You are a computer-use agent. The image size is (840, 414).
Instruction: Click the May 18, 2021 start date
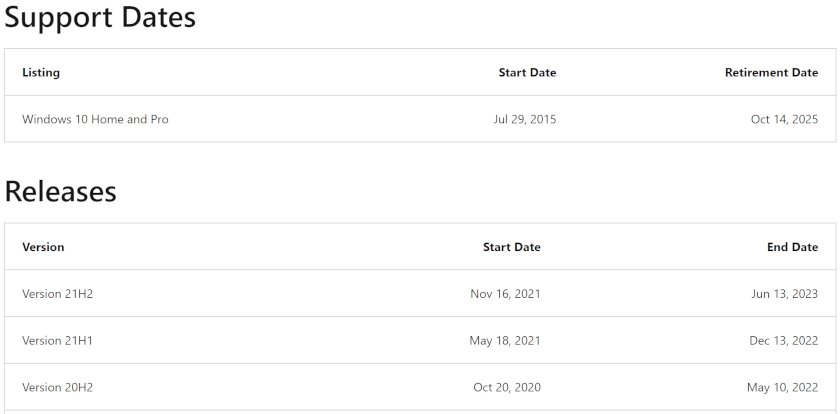coord(505,340)
